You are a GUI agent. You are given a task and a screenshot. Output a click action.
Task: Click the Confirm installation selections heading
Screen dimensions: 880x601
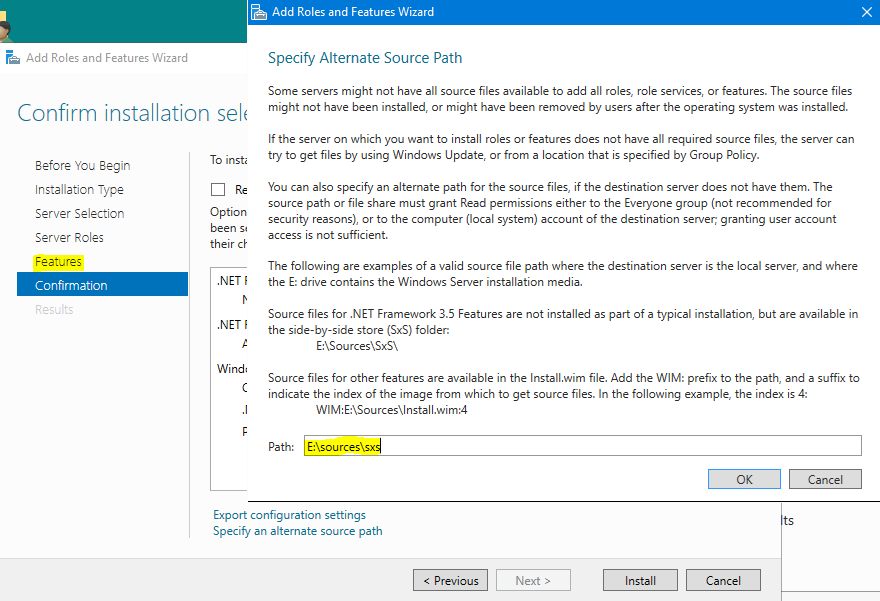pos(132,113)
